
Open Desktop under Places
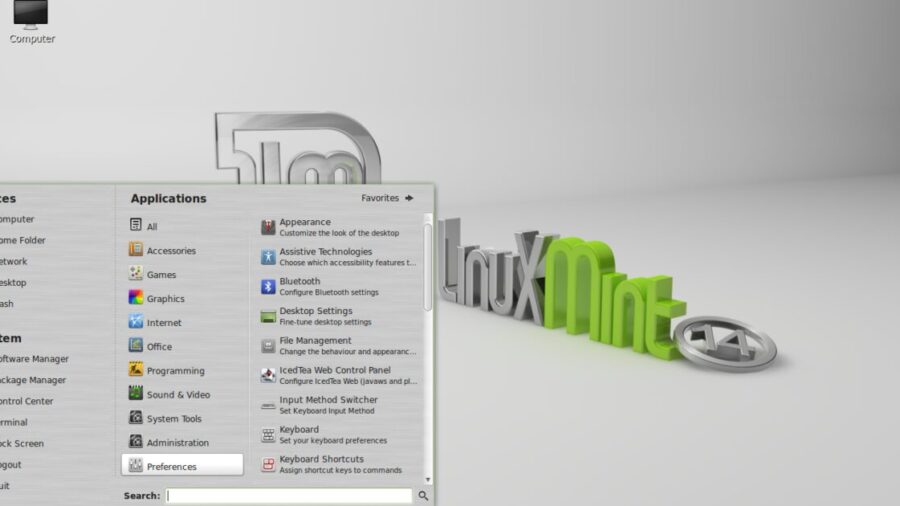coord(13,283)
